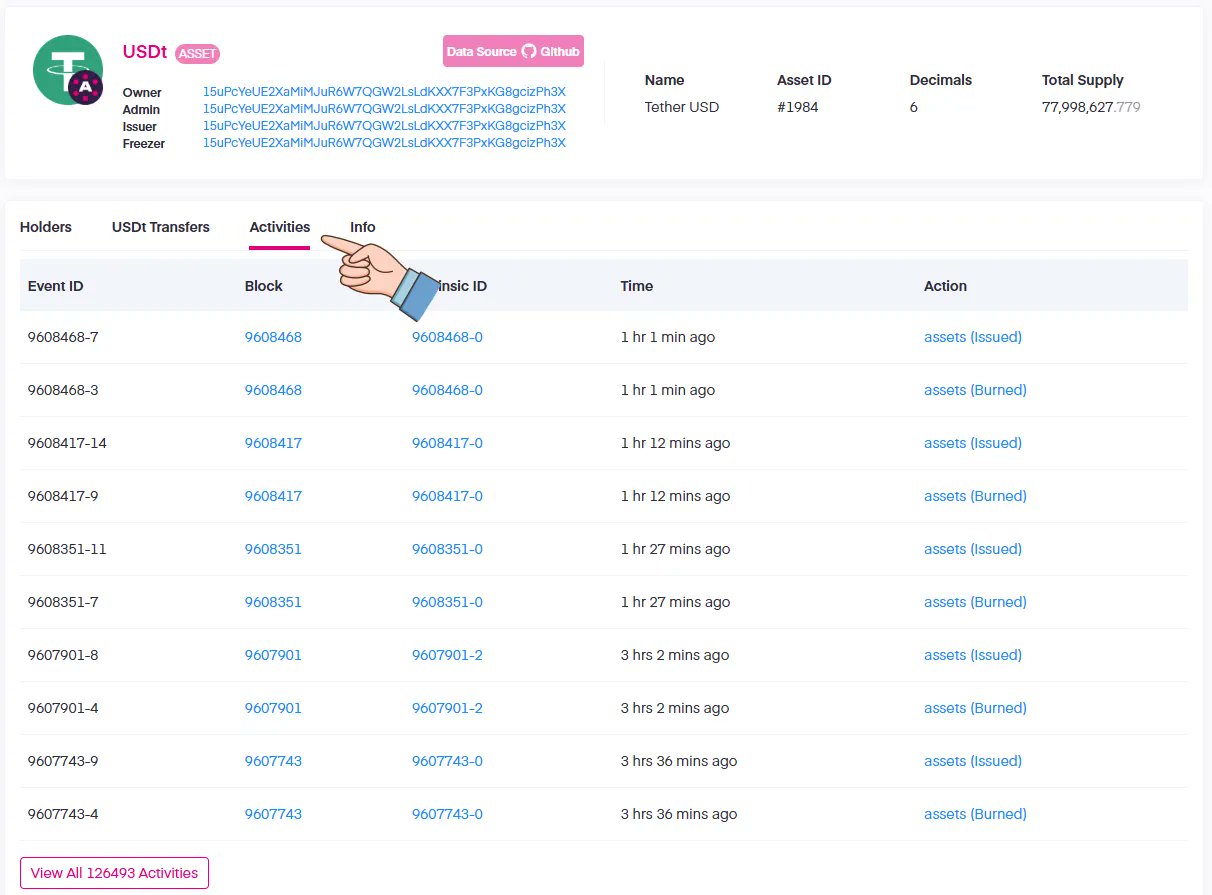Open assets (Issued) for event 9607743-9
The image size is (1212, 895).
coord(973,761)
